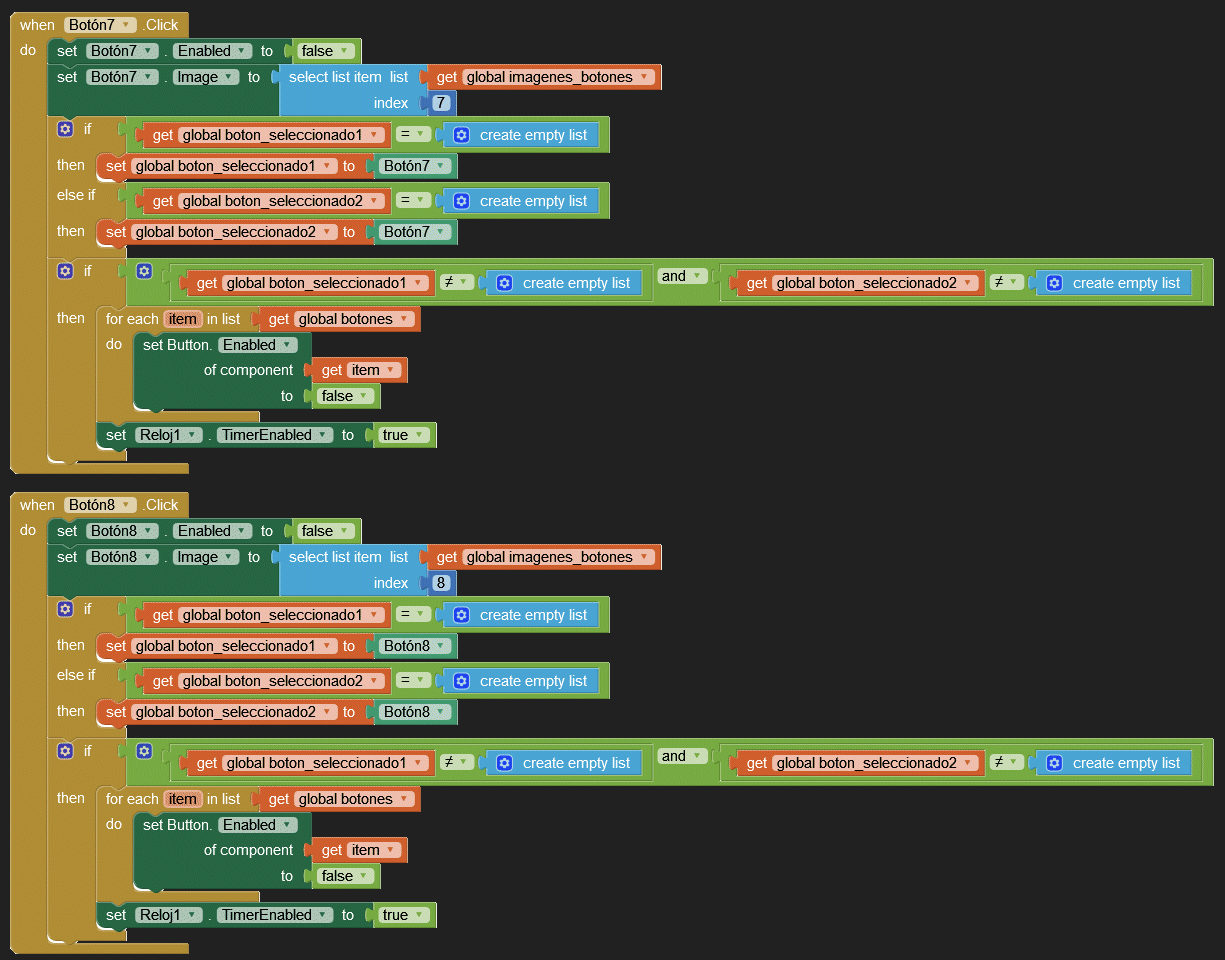Open the mutator gear on Botón7's and block

[x=144, y=271]
